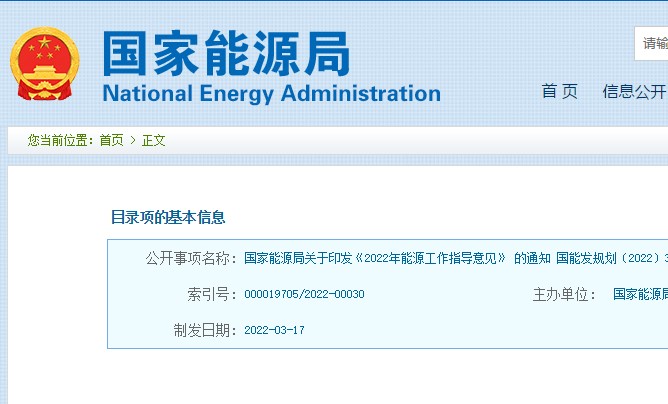The width and height of the screenshot is (668, 404).
Task: Click the 您当前位置 breadcrumb label
Action: tap(60, 140)
